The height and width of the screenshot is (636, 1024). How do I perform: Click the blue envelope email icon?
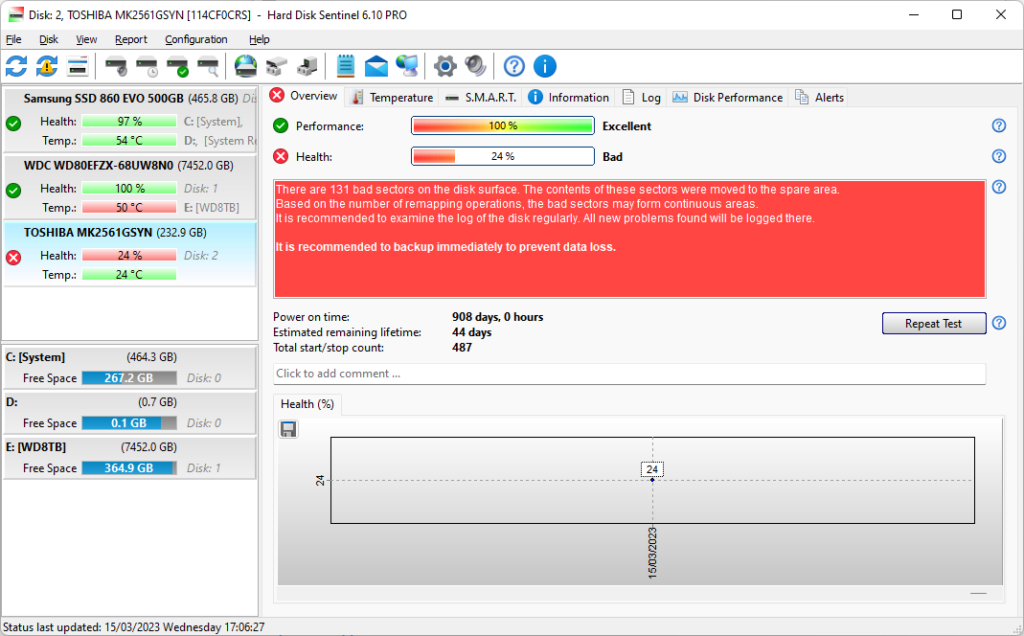[x=376, y=66]
